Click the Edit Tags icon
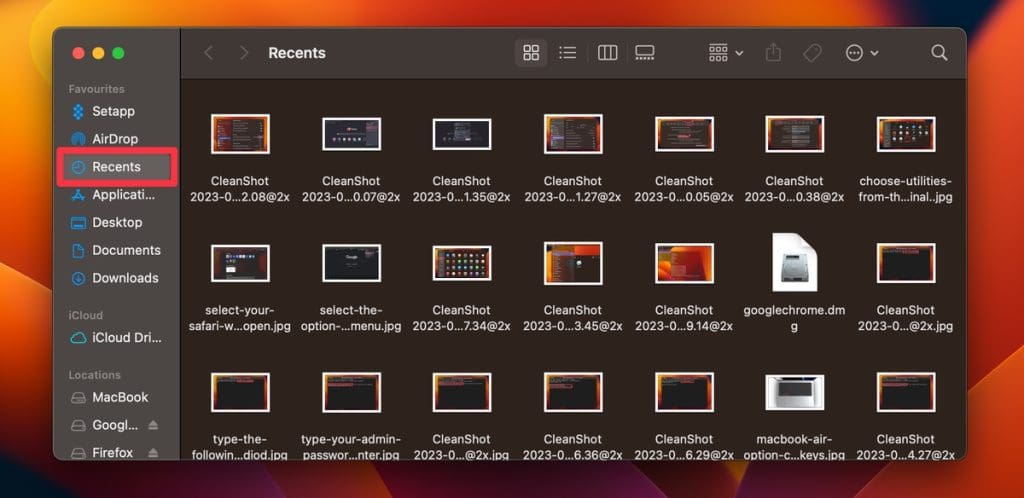1024x498 pixels. pos(812,53)
